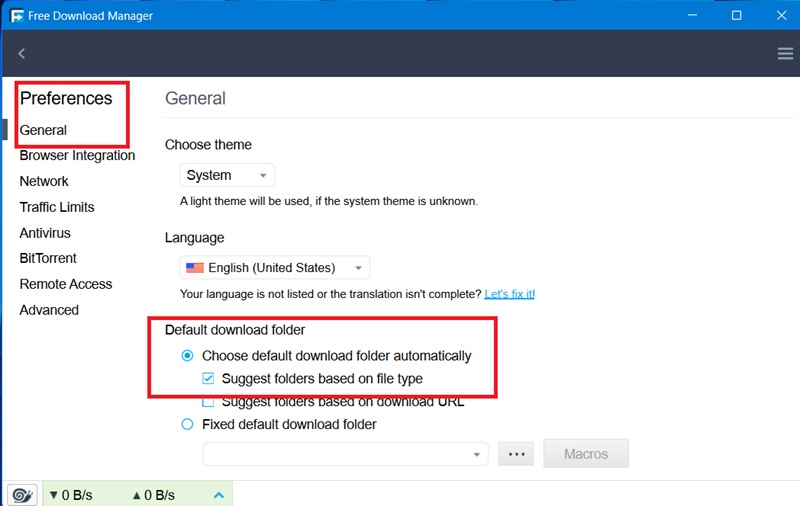800x506 pixels.
Task: Maximize the Free Download Manager window
Action: click(x=736, y=15)
